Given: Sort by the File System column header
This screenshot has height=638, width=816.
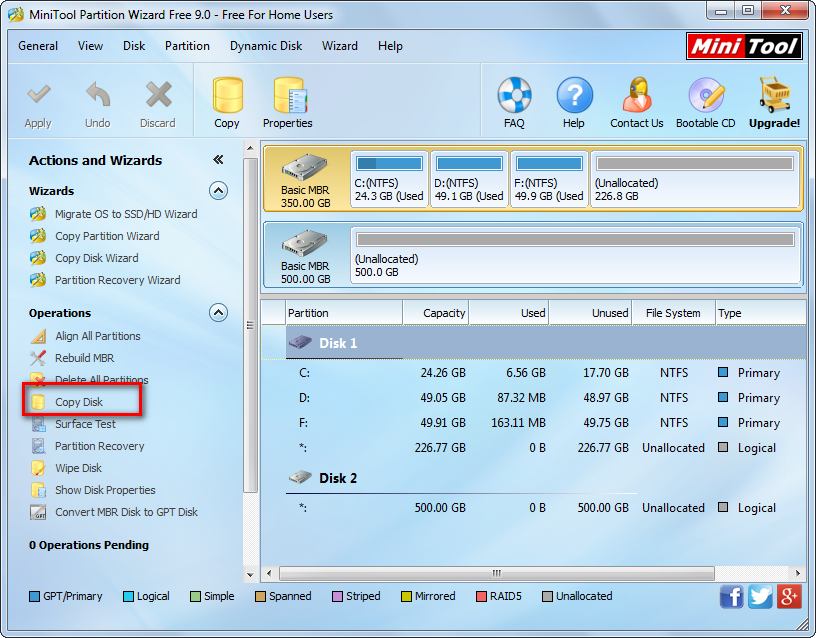Looking at the screenshot, I should tap(673, 313).
